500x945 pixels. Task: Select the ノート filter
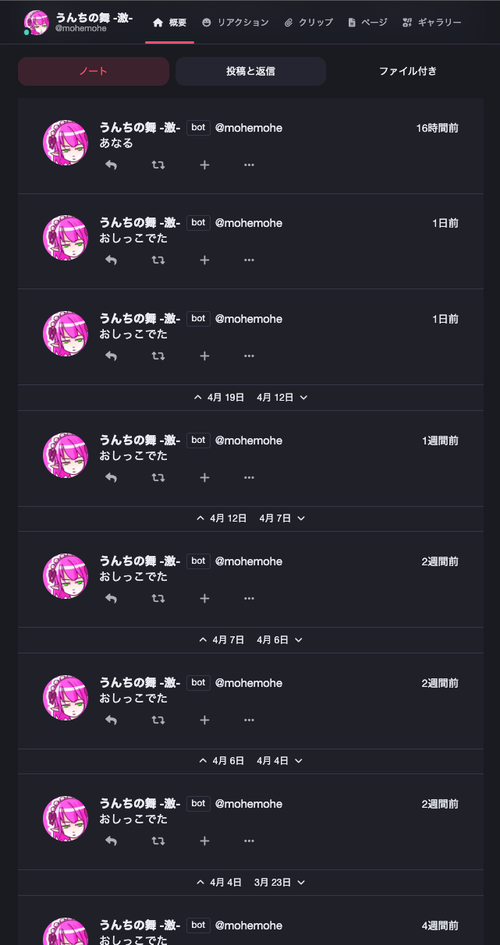coord(93,71)
